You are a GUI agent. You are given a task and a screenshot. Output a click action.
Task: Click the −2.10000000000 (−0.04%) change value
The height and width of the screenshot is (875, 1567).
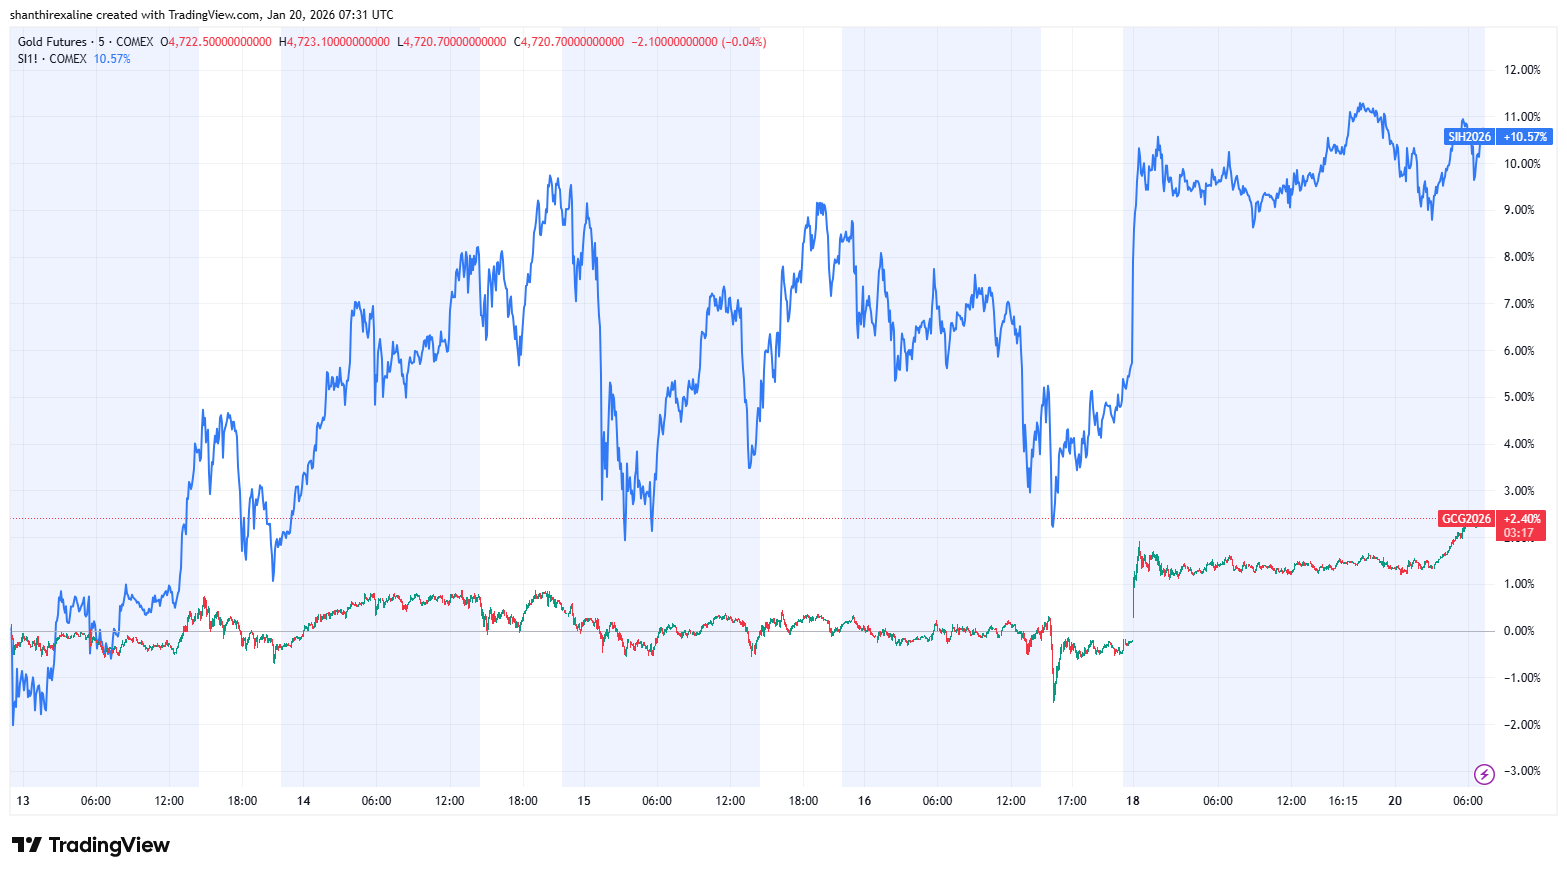point(699,42)
